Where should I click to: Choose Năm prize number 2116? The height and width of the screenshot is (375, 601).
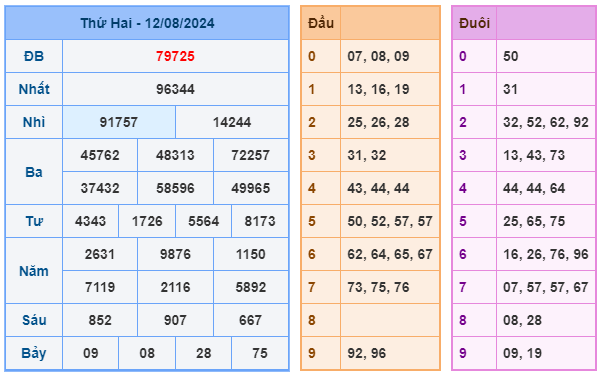tap(175, 287)
